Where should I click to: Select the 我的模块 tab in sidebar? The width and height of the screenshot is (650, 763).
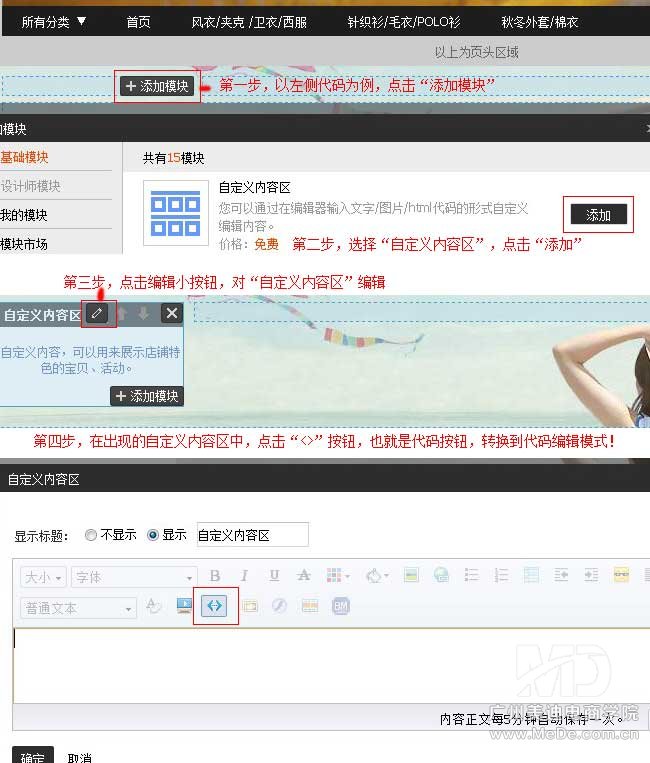(x=24, y=215)
